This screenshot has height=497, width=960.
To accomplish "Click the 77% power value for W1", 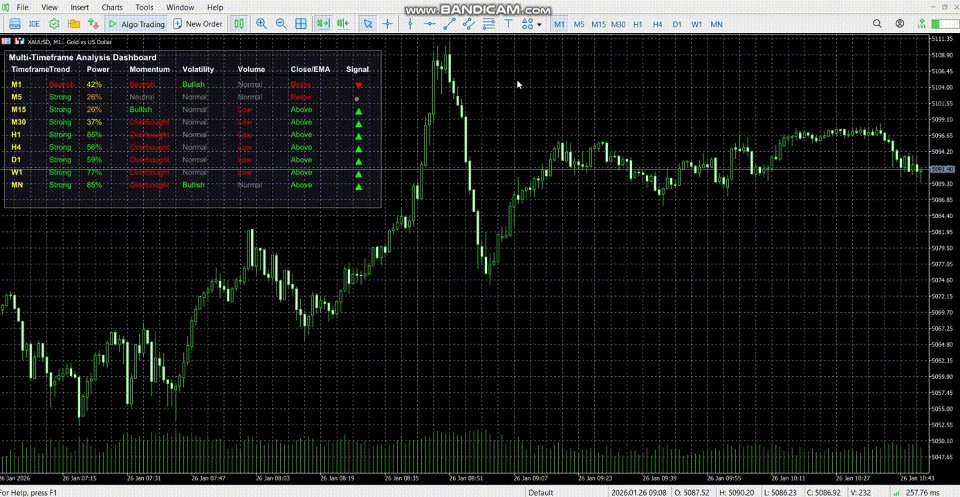I will [x=94, y=173].
